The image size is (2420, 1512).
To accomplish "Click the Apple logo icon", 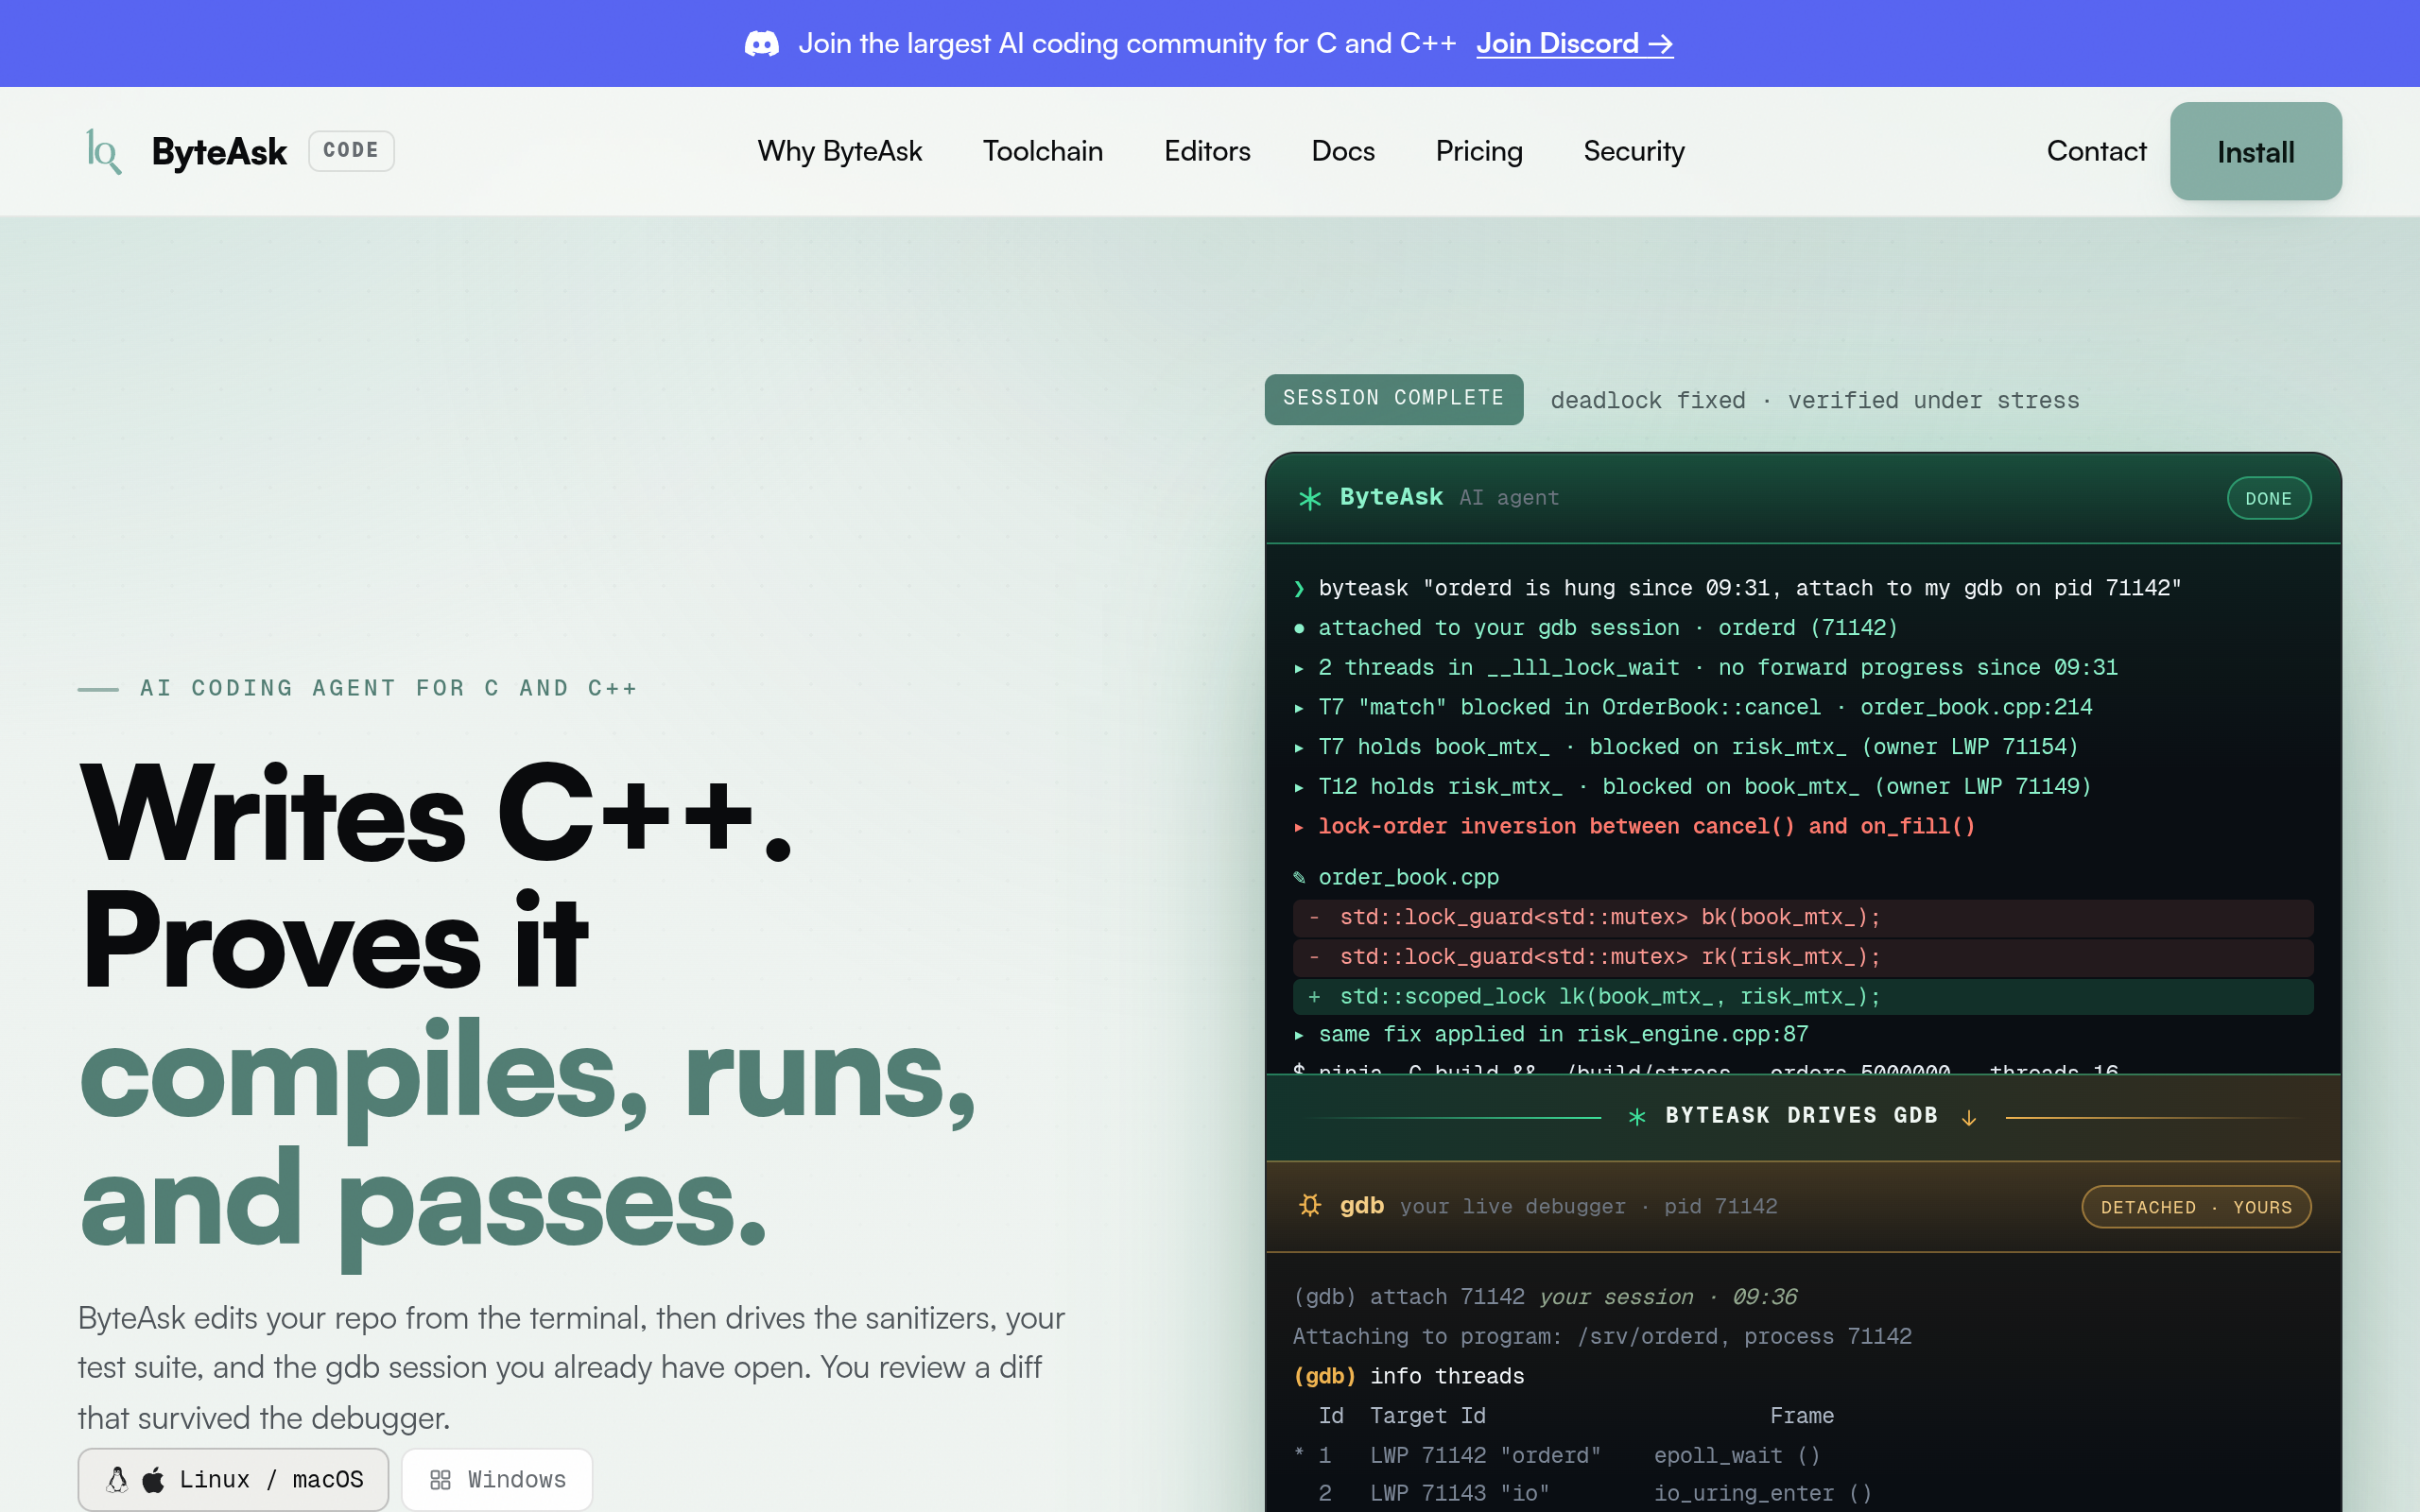I will point(153,1479).
